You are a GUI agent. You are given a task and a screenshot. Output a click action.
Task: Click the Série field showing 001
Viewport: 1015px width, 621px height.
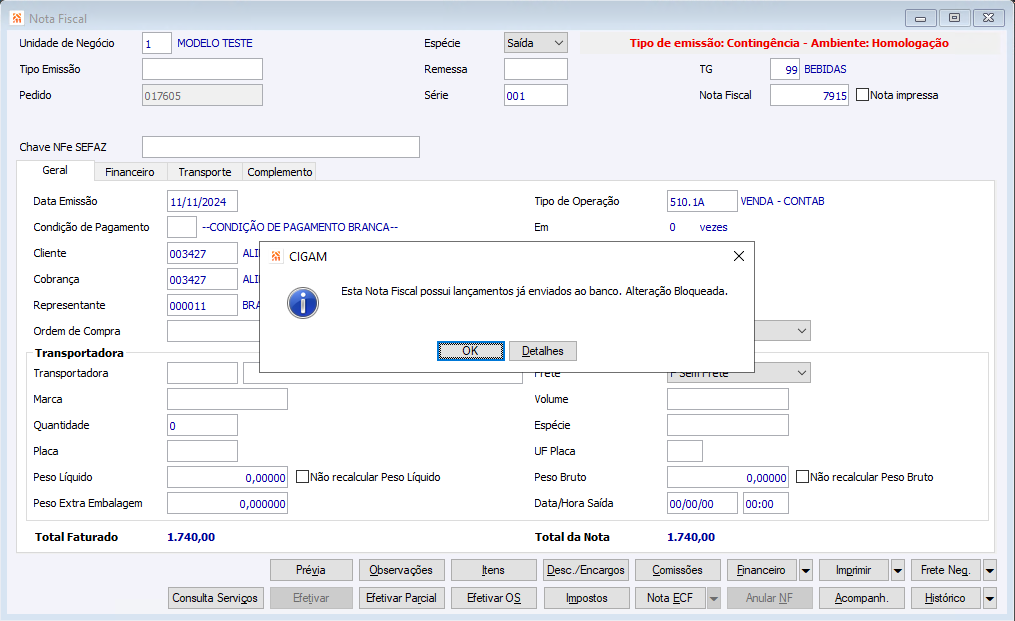(x=536, y=95)
